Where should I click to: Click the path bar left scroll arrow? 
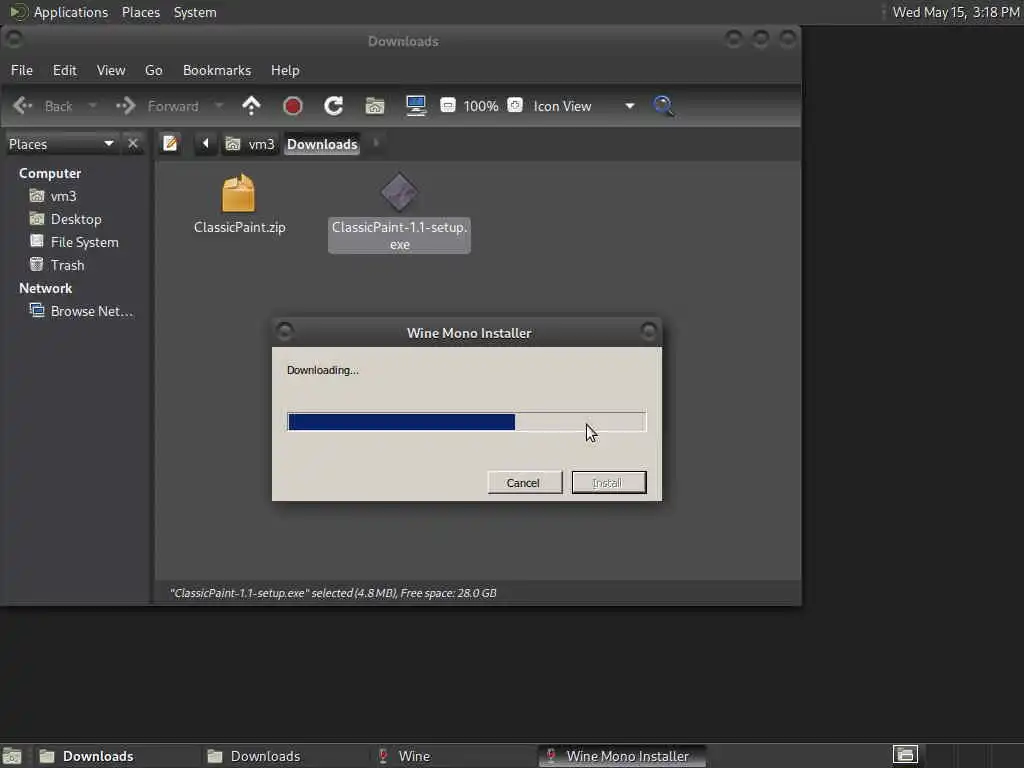point(205,143)
